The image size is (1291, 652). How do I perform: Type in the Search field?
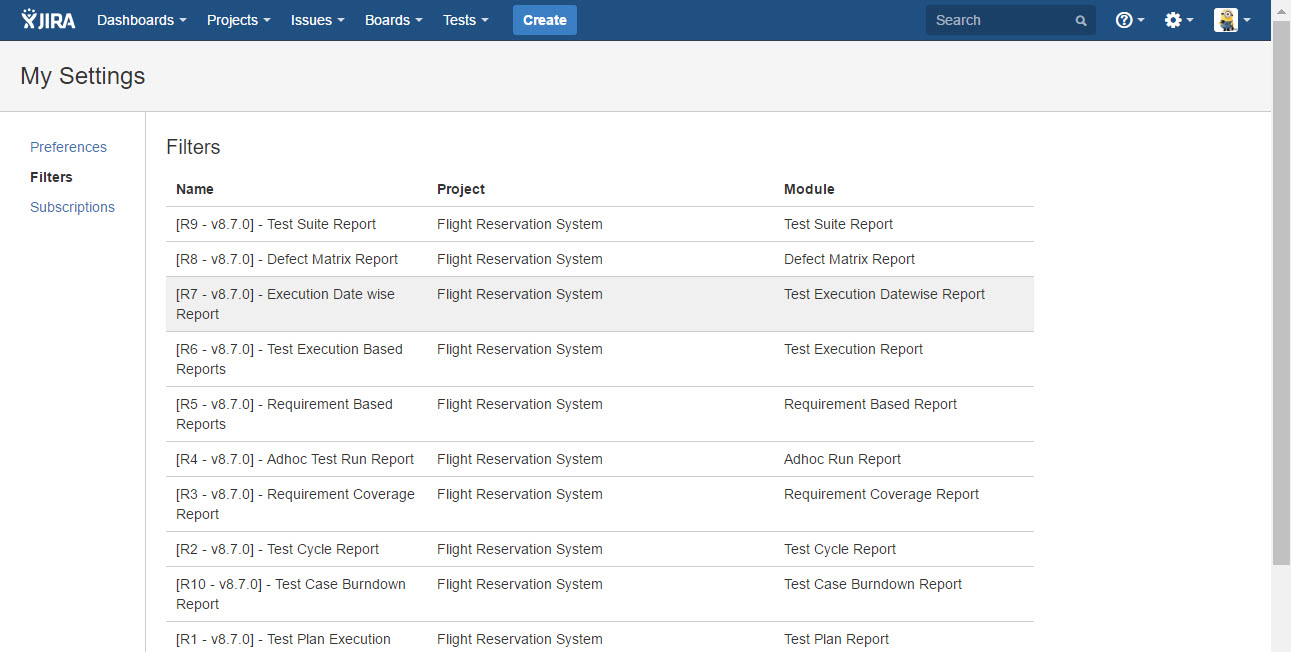coord(1000,20)
